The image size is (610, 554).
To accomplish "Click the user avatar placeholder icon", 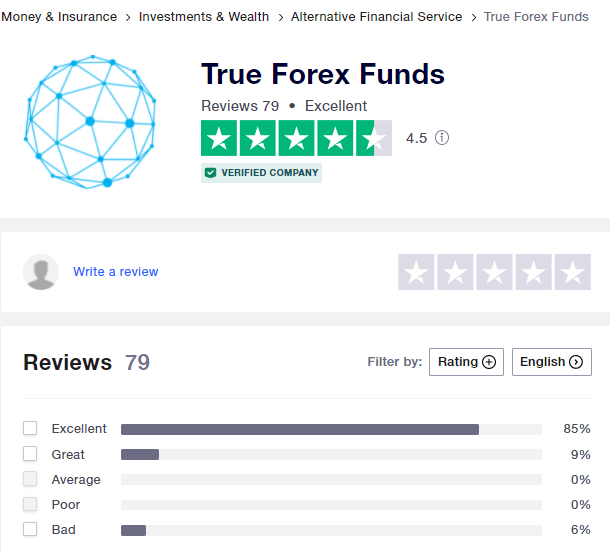I will [42, 272].
